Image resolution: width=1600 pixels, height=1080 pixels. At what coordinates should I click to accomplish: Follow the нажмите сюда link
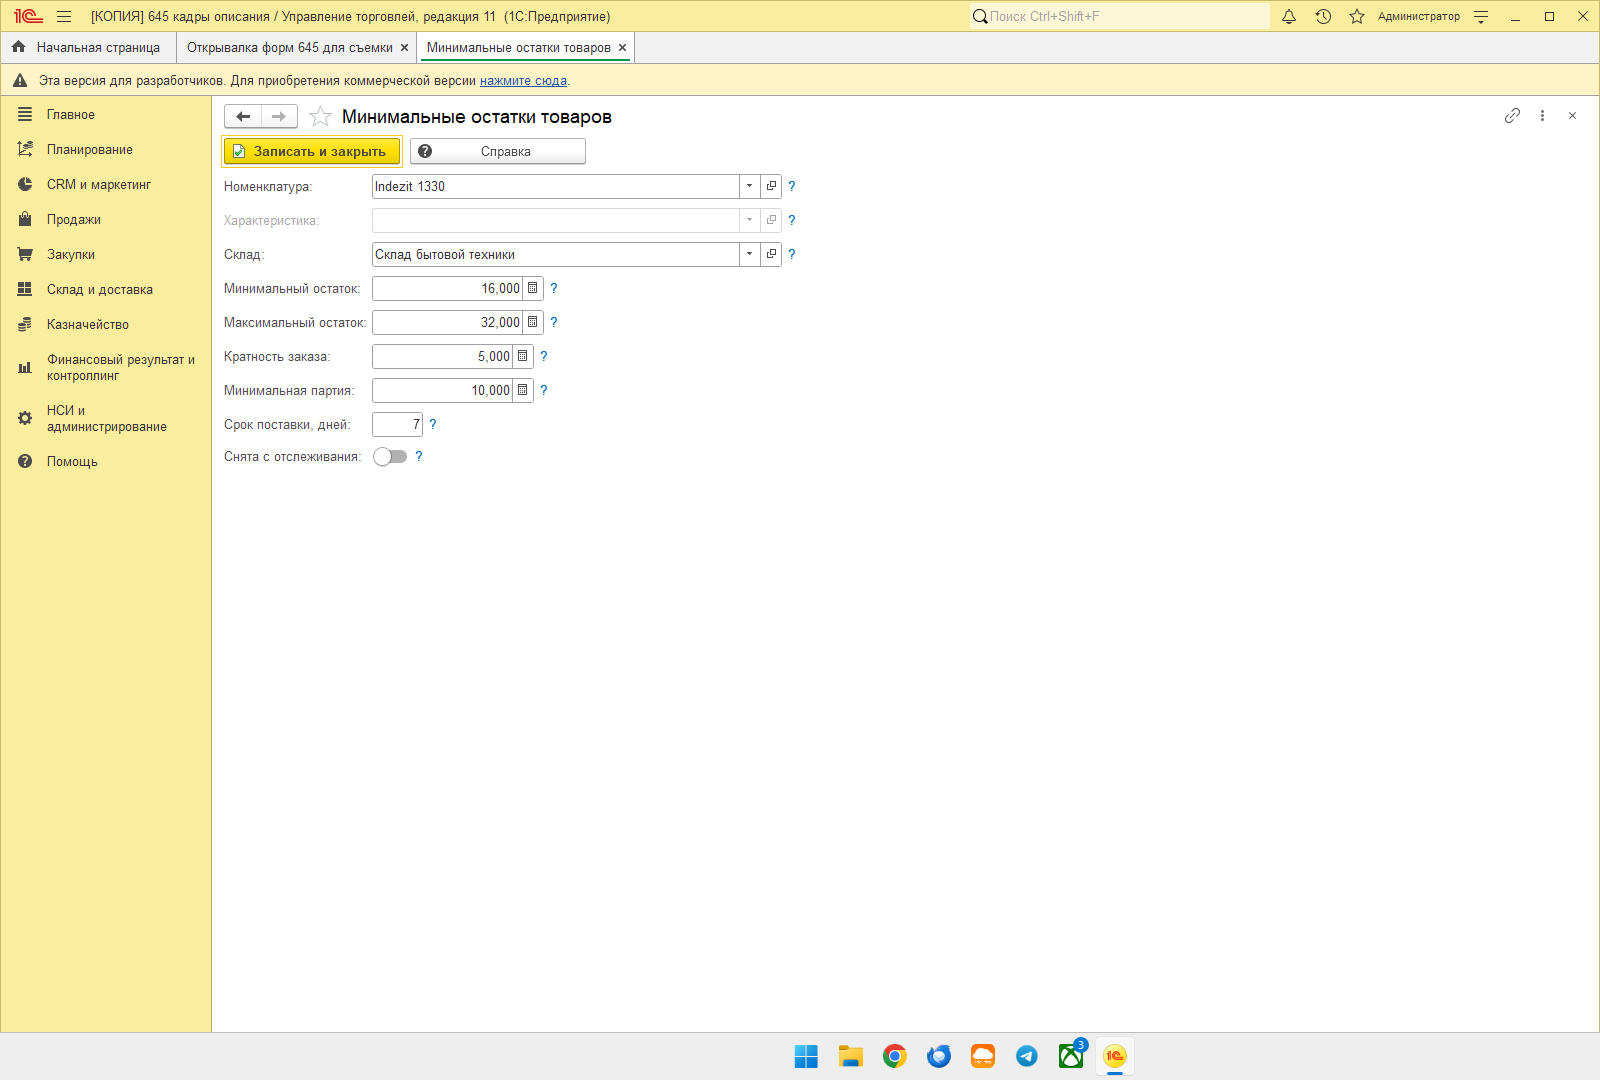click(523, 80)
